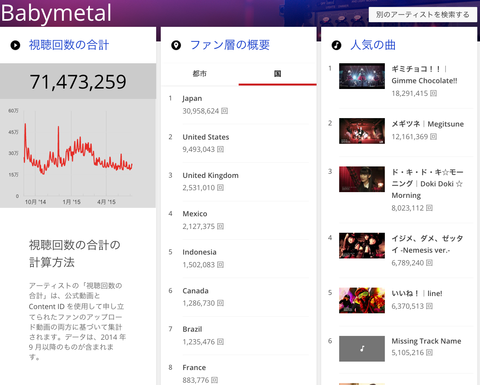Open the 人気の曲 heading link

(x=373, y=45)
